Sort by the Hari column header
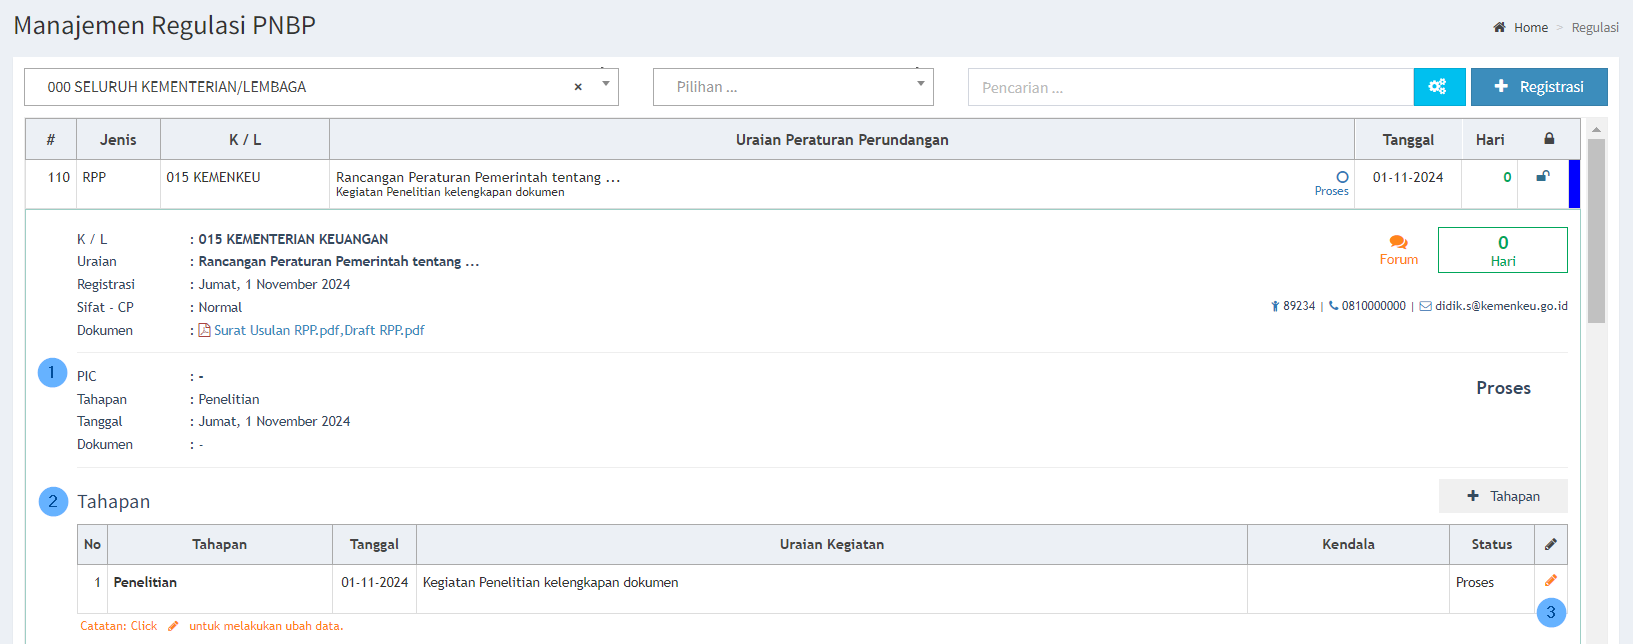This screenshot has width=1633, height=644. [x=1489, y=140]
